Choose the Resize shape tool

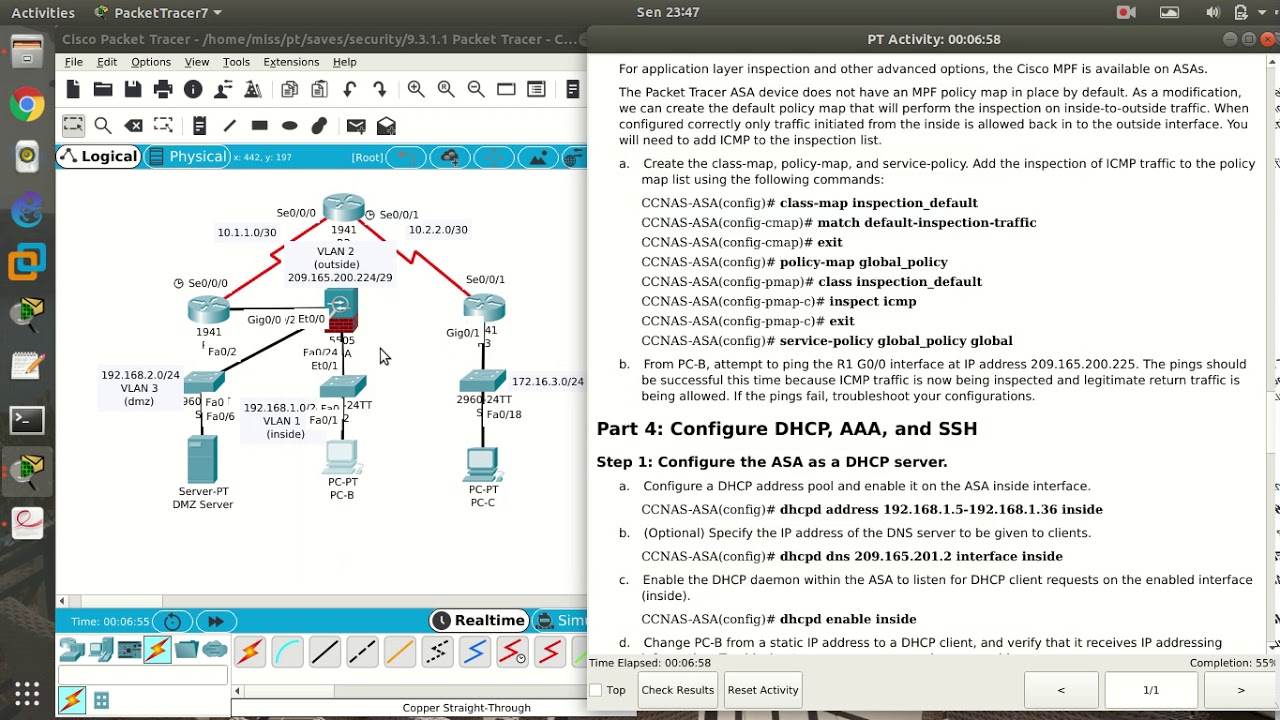(x=163, y=126)
